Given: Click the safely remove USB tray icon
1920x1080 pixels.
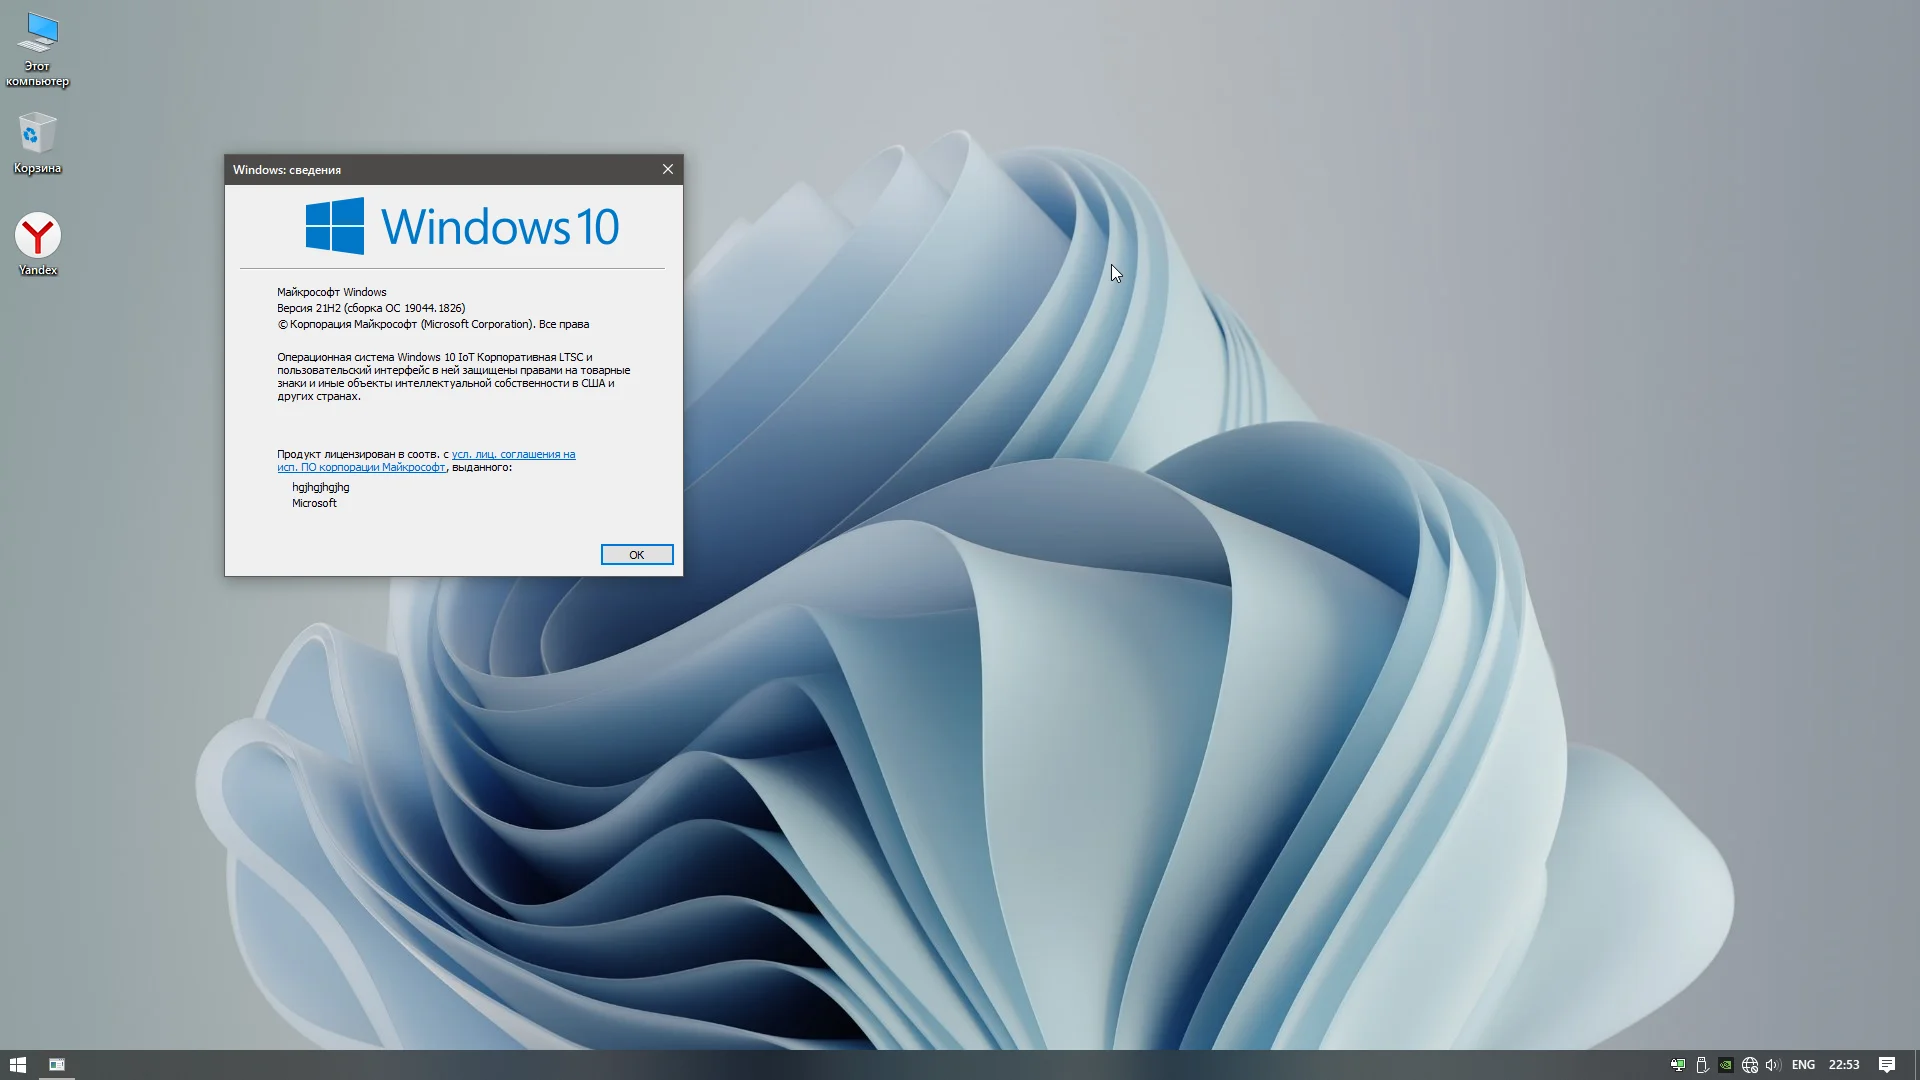Looking at the screenshot, I should pos(1702,1065).
